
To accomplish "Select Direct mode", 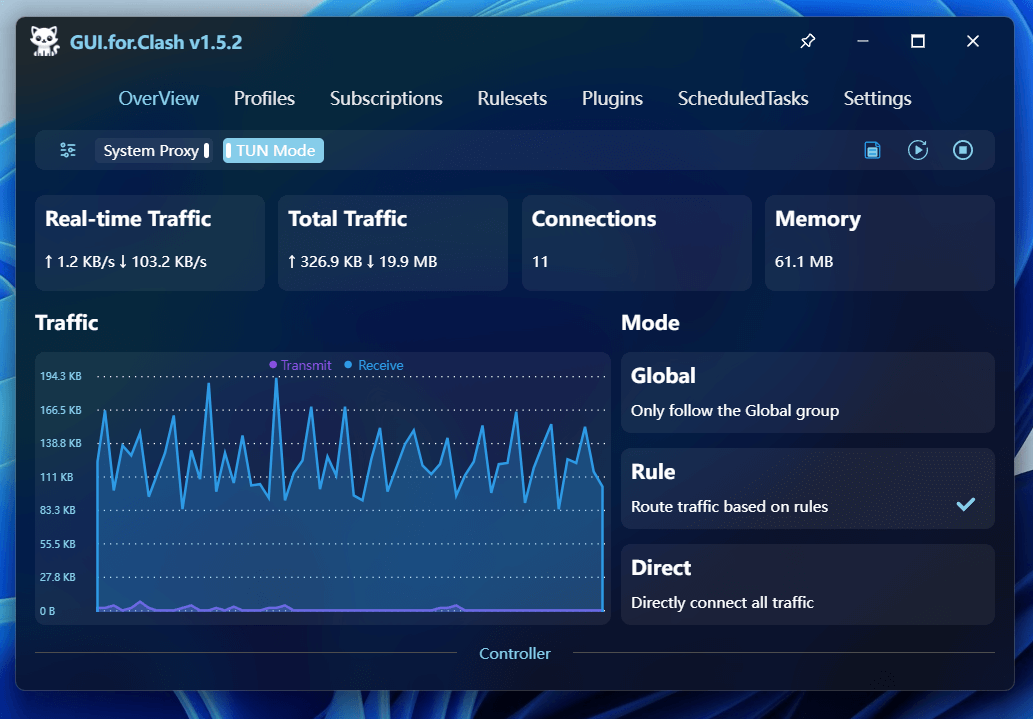I will (x=808, y=585).
